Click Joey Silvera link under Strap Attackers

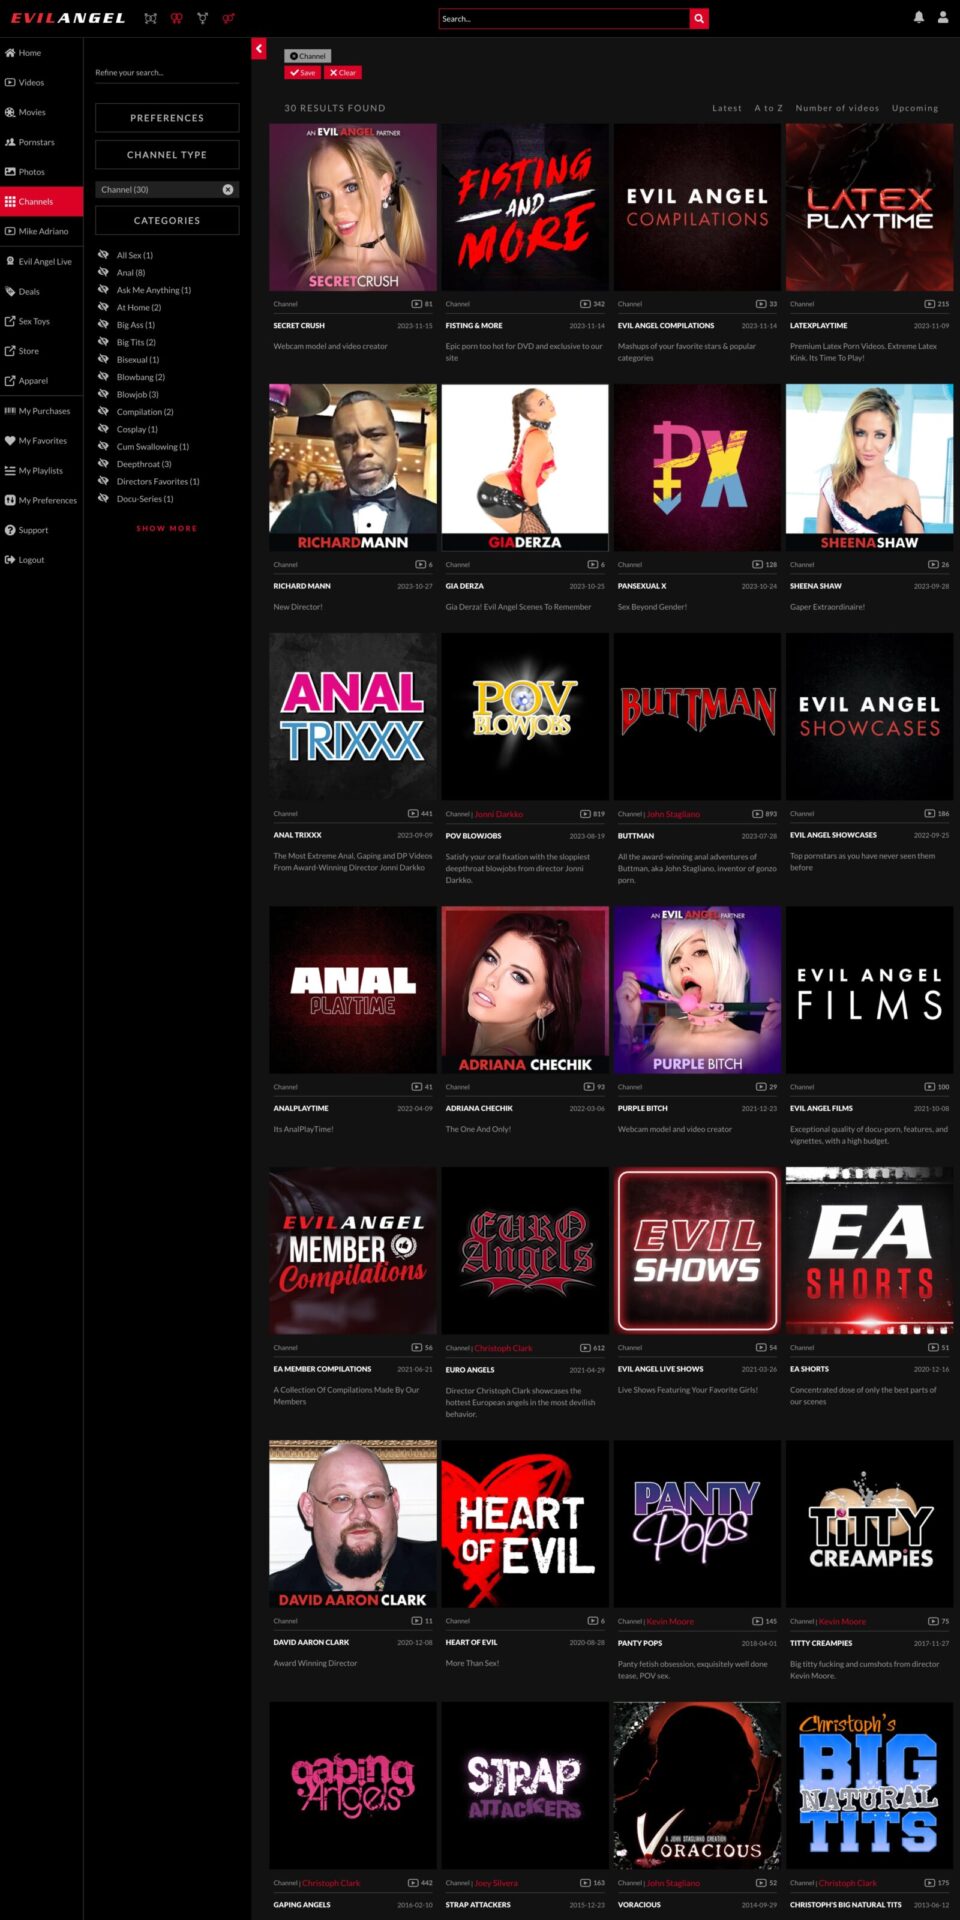[x=496, y=1883]
